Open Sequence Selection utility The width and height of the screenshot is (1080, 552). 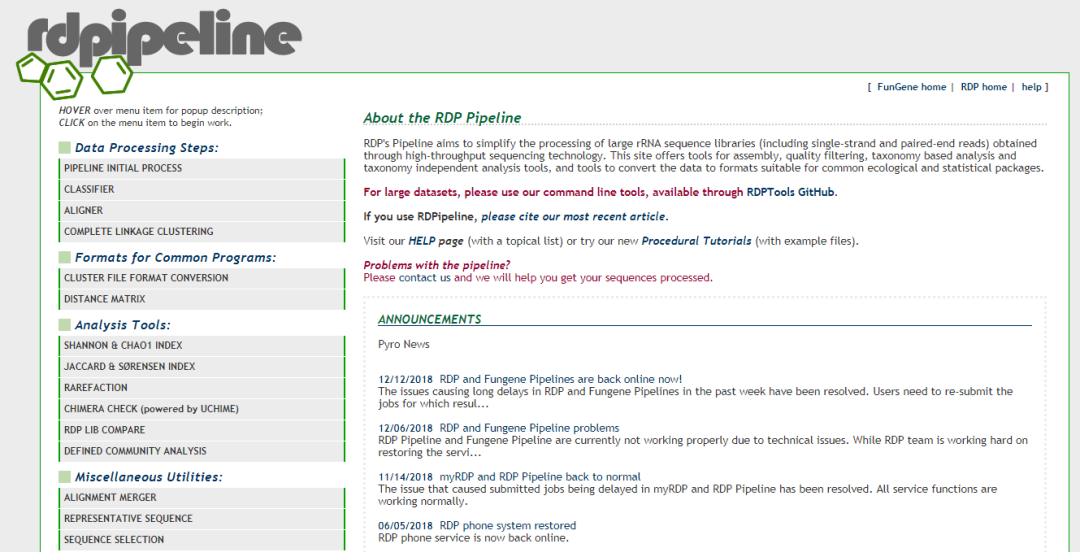(202, 540)
